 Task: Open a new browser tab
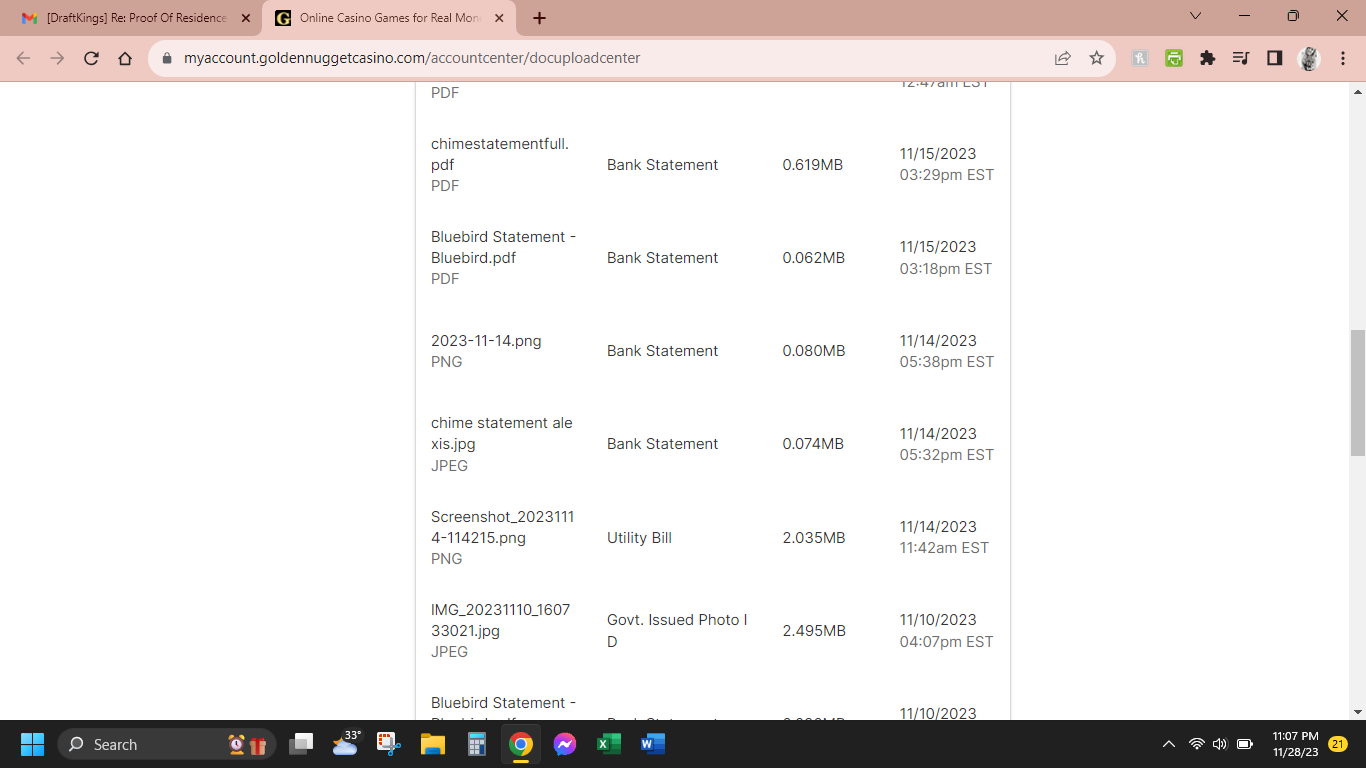[x=540, y=18]
